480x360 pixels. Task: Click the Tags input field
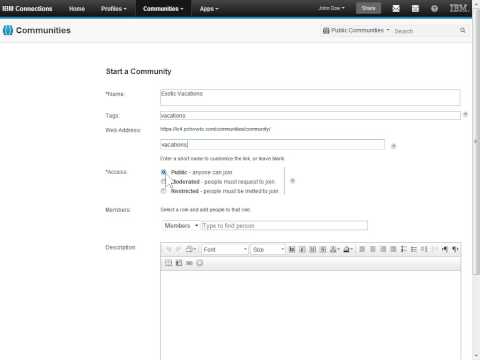tap(310, 115)
